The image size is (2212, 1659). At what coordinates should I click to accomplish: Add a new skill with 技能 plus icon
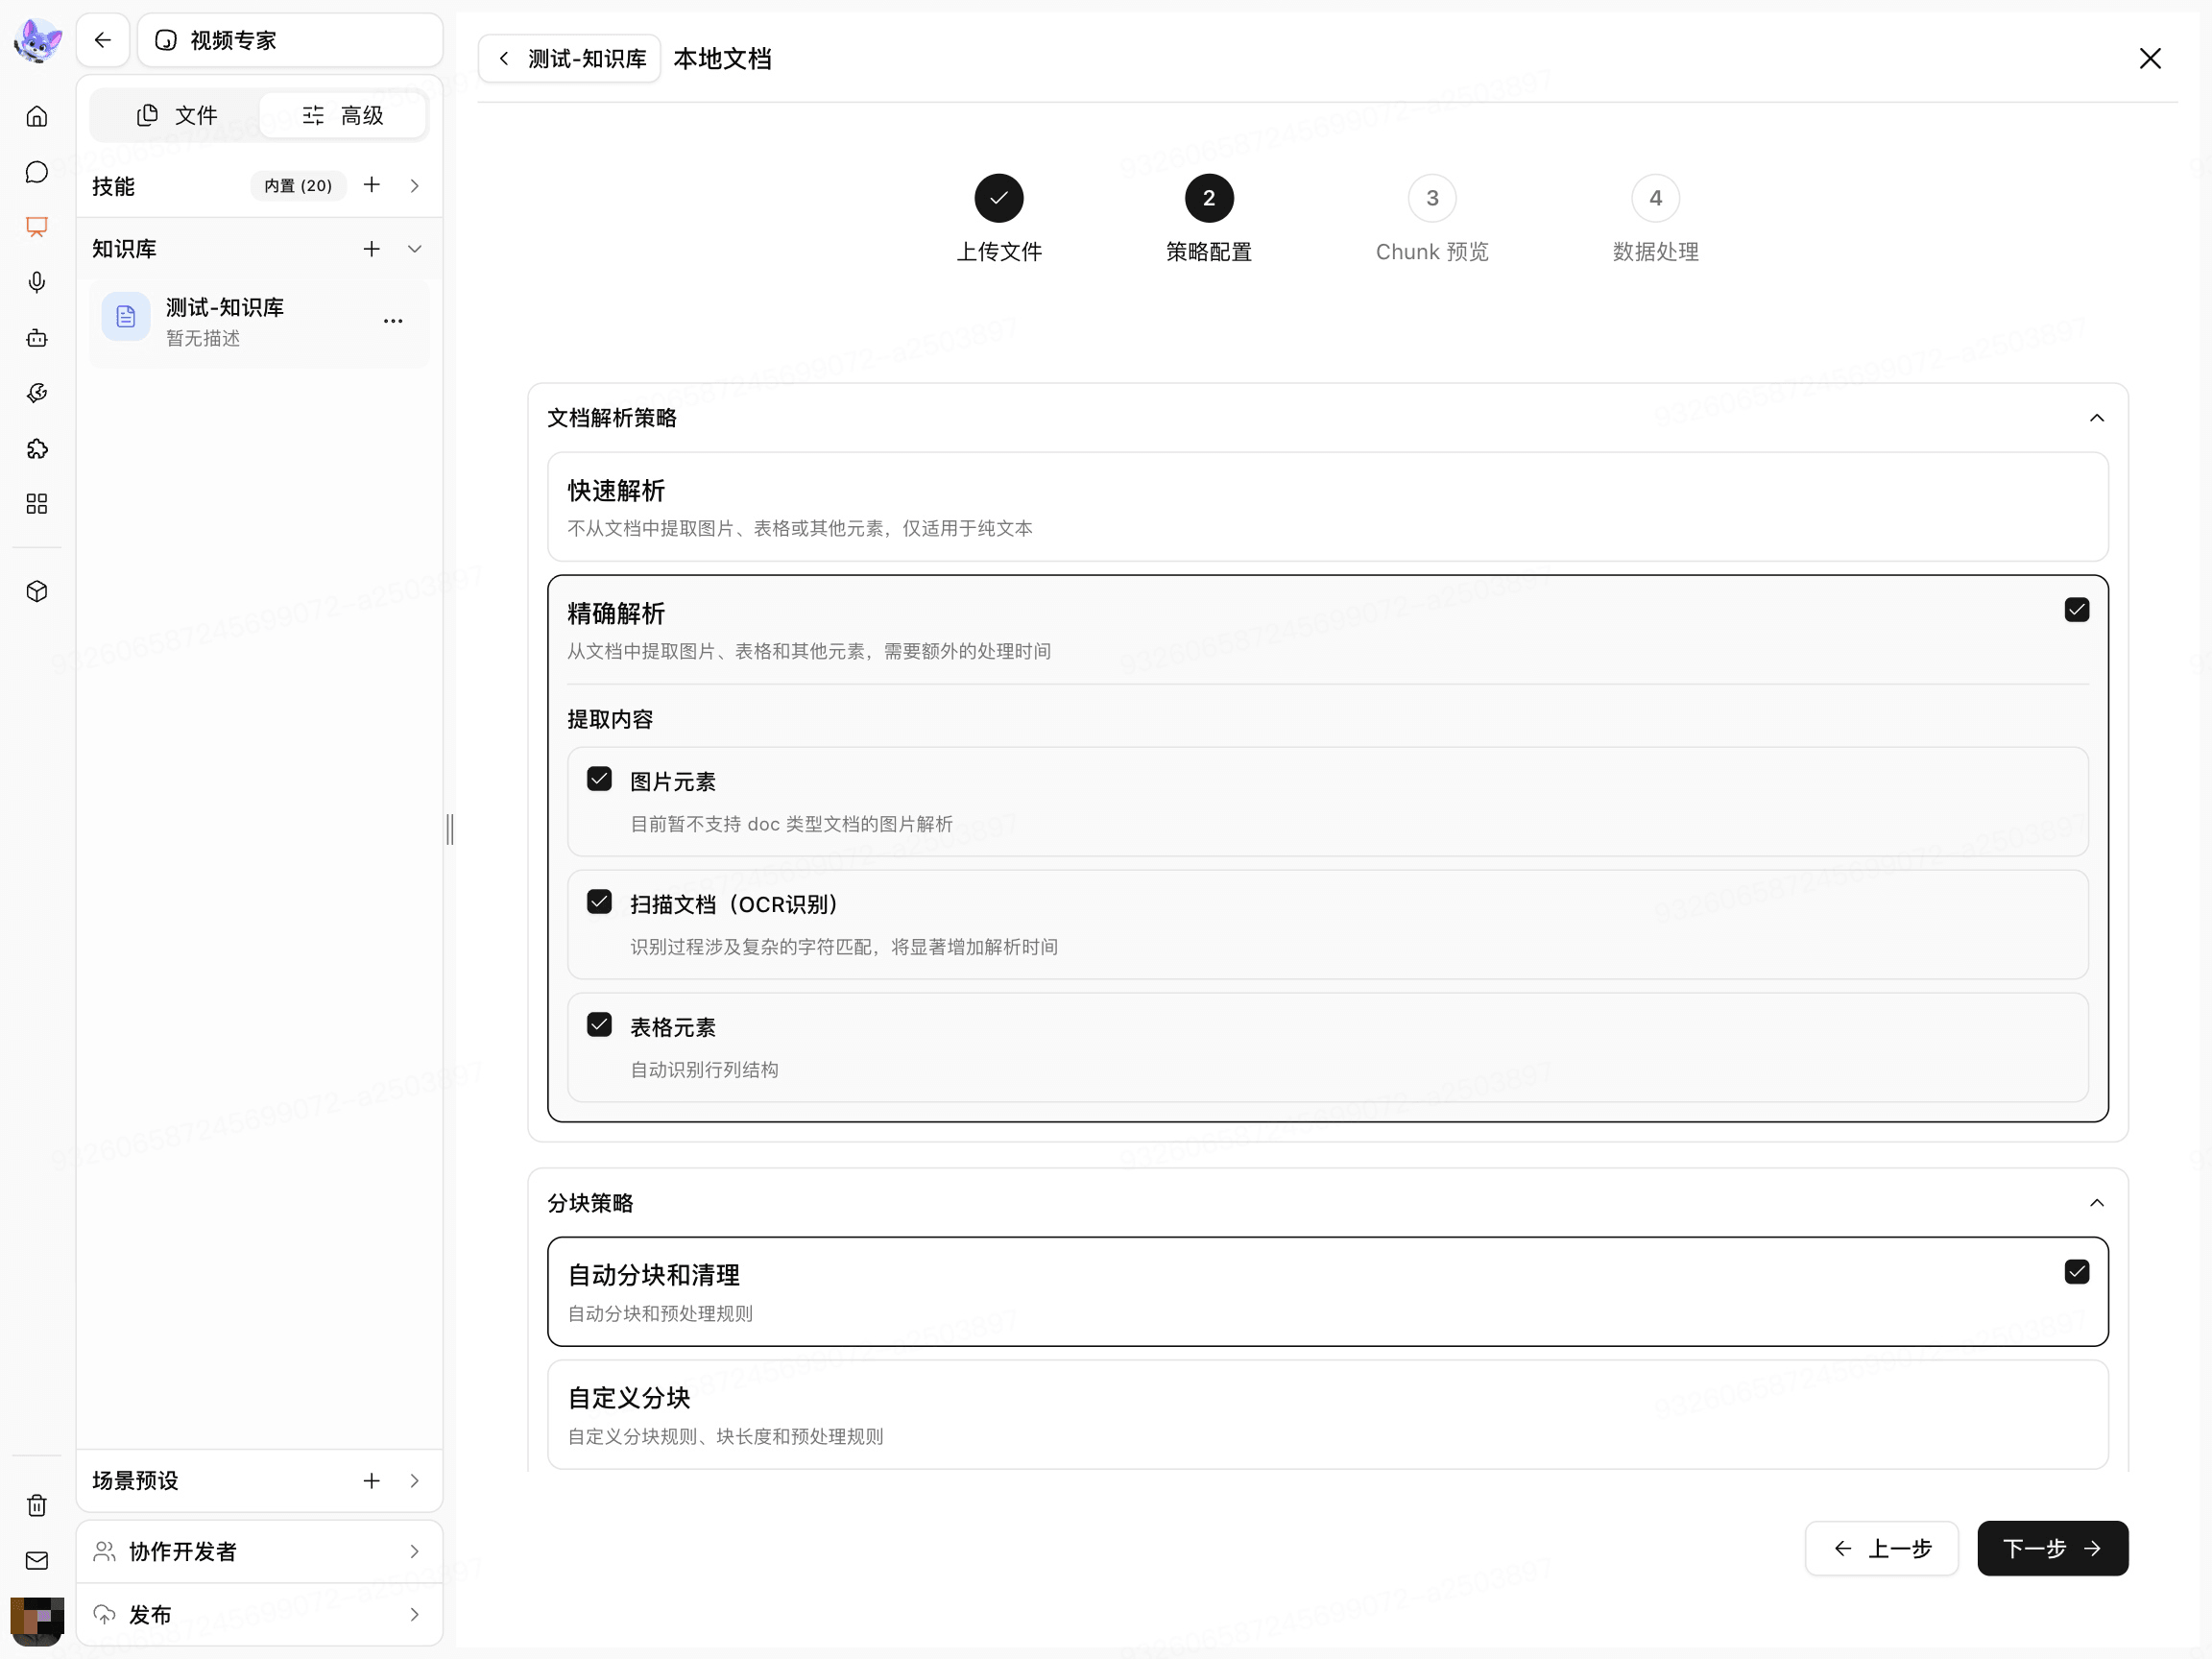click(372, 185)
